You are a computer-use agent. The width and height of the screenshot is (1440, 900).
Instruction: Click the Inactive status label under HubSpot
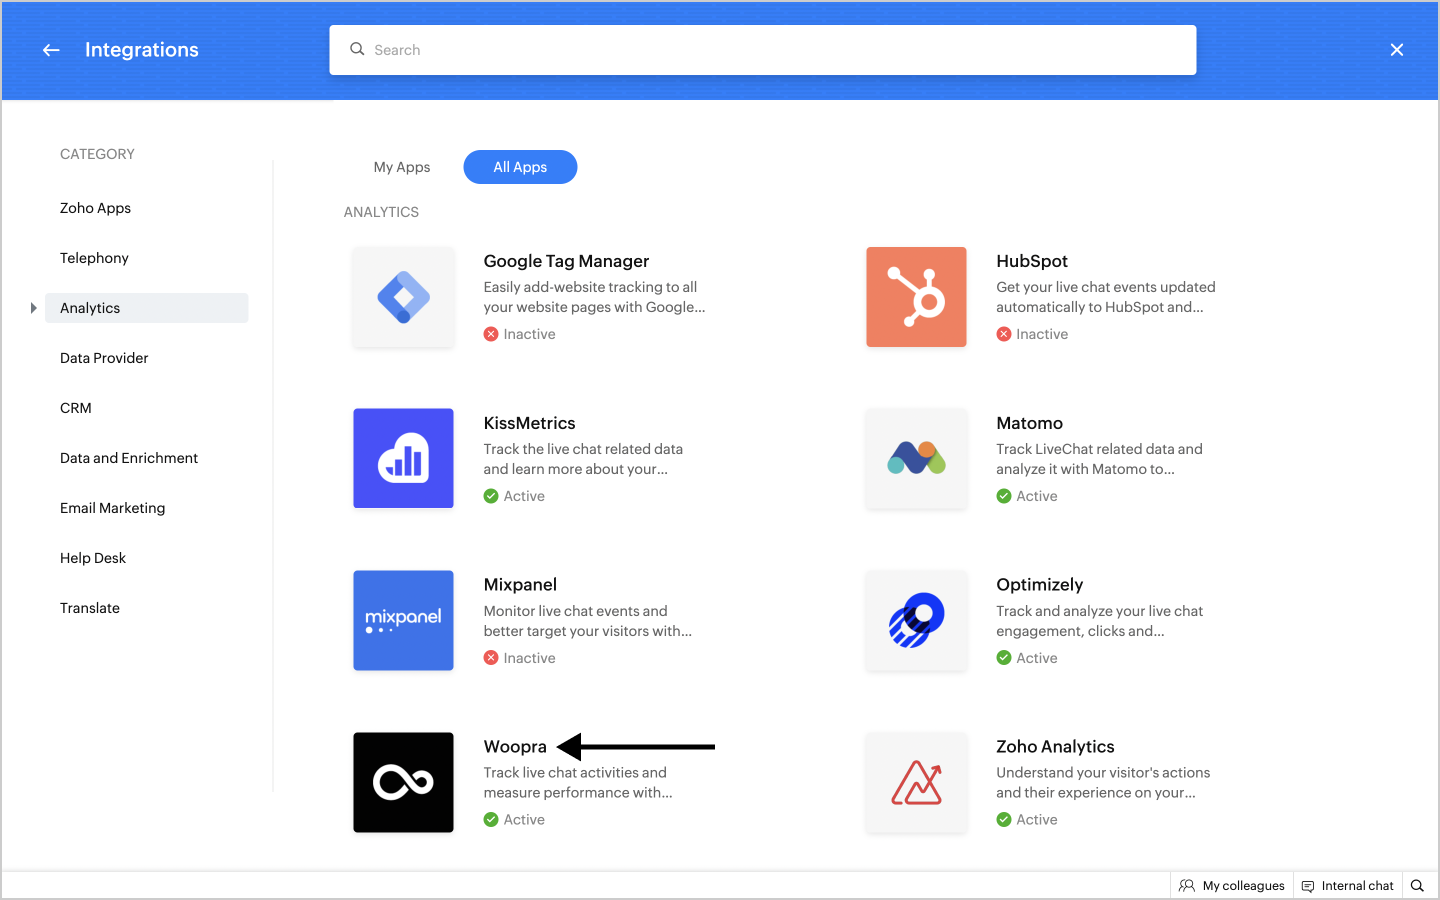(1042, 334)
